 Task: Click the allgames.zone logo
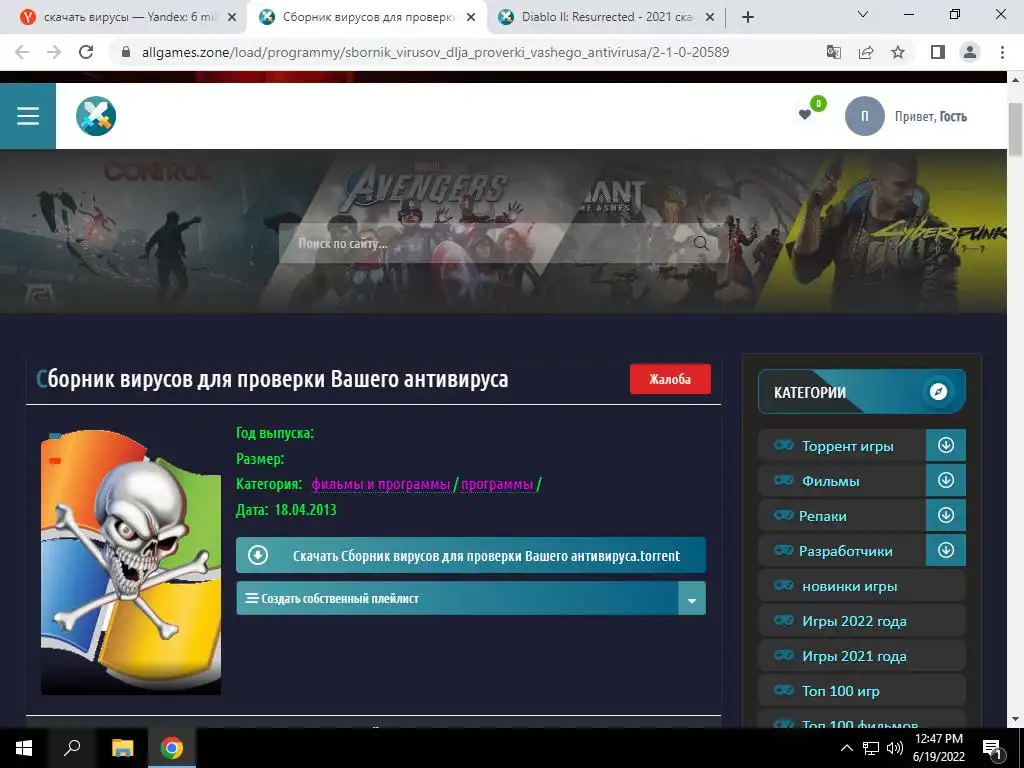(x=96, y=116)
